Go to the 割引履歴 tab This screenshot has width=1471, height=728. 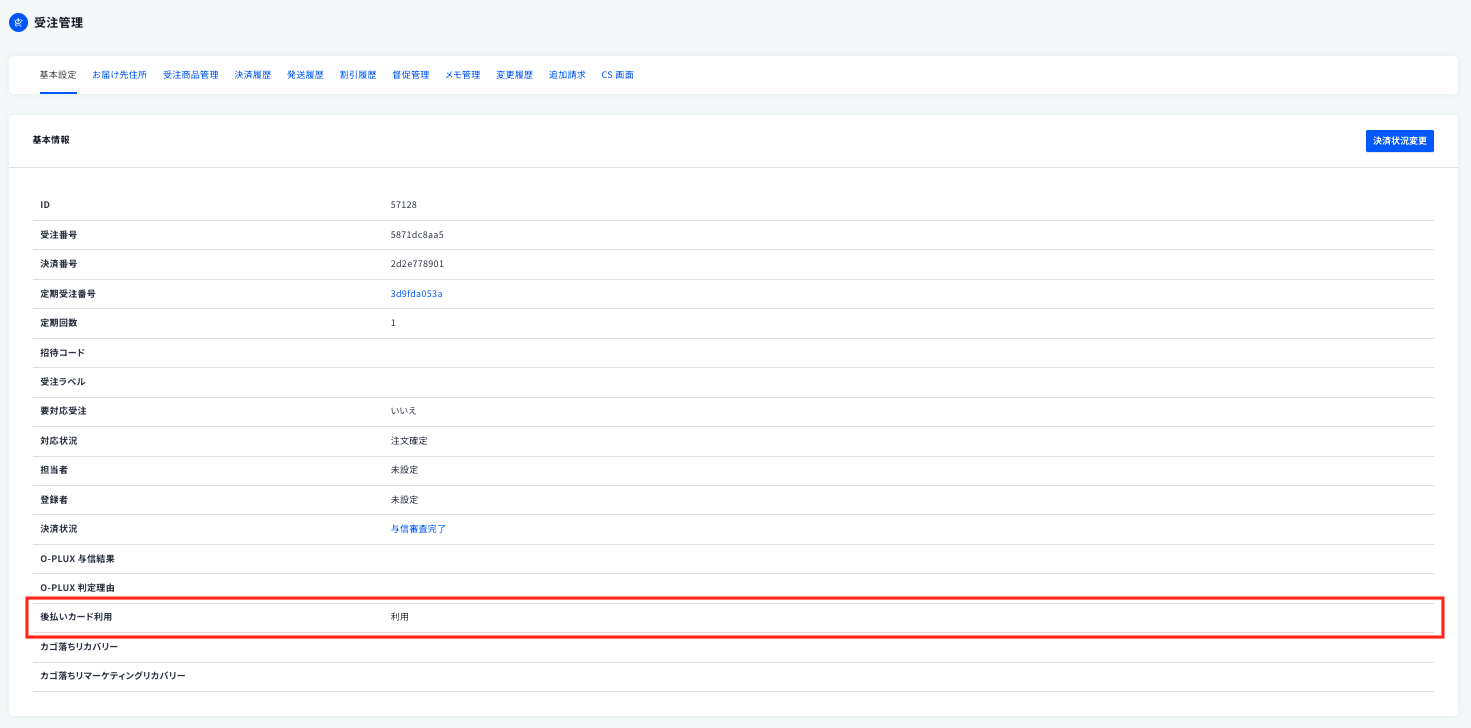click(358, 75)
